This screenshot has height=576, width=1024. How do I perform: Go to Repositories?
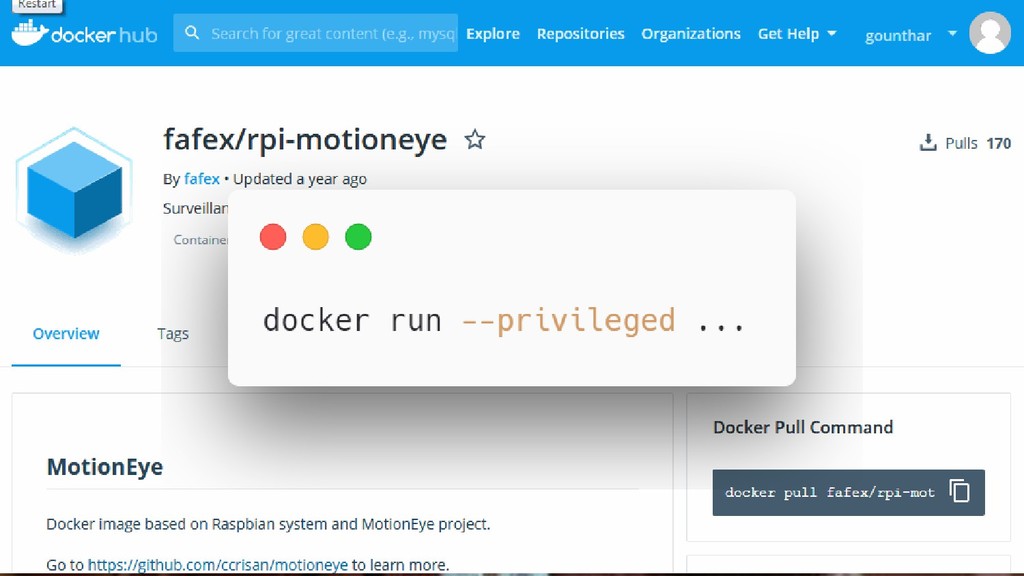click(x=581, y=33)
